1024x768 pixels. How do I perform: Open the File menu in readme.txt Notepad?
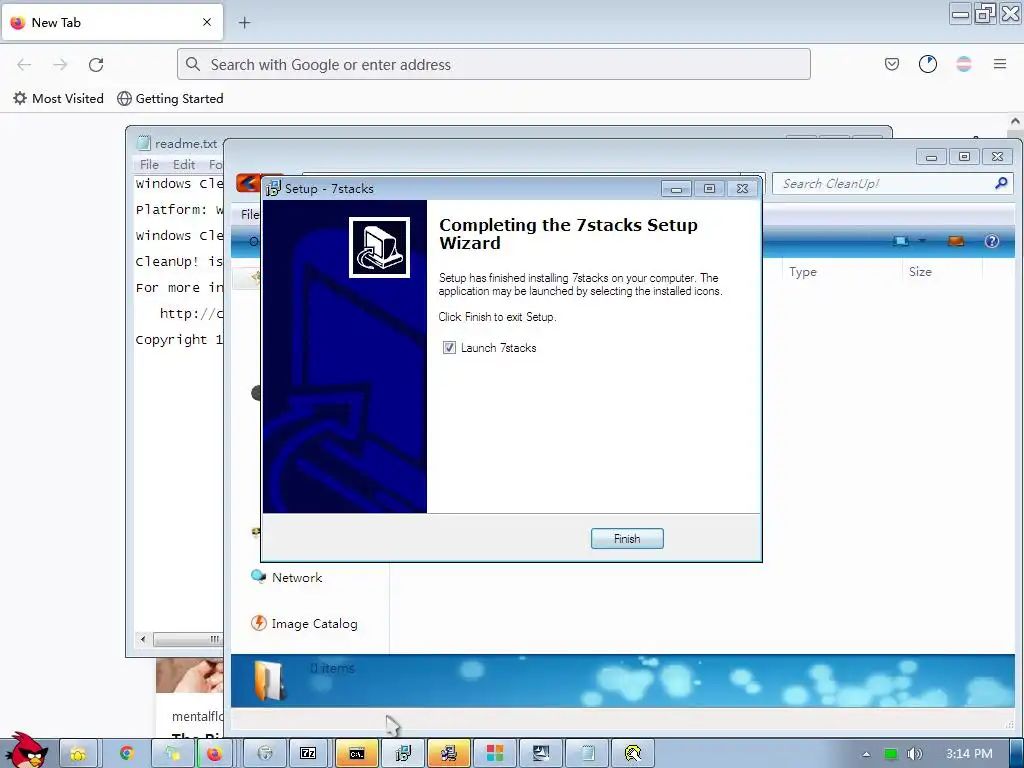[x=149, y=165]
